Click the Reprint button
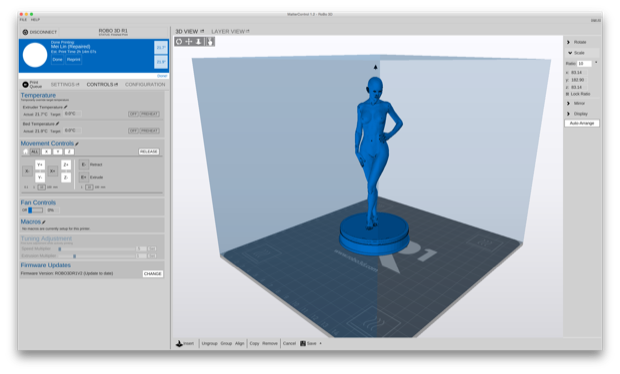Viewport: 620px width, 374px height. (74, 60)
